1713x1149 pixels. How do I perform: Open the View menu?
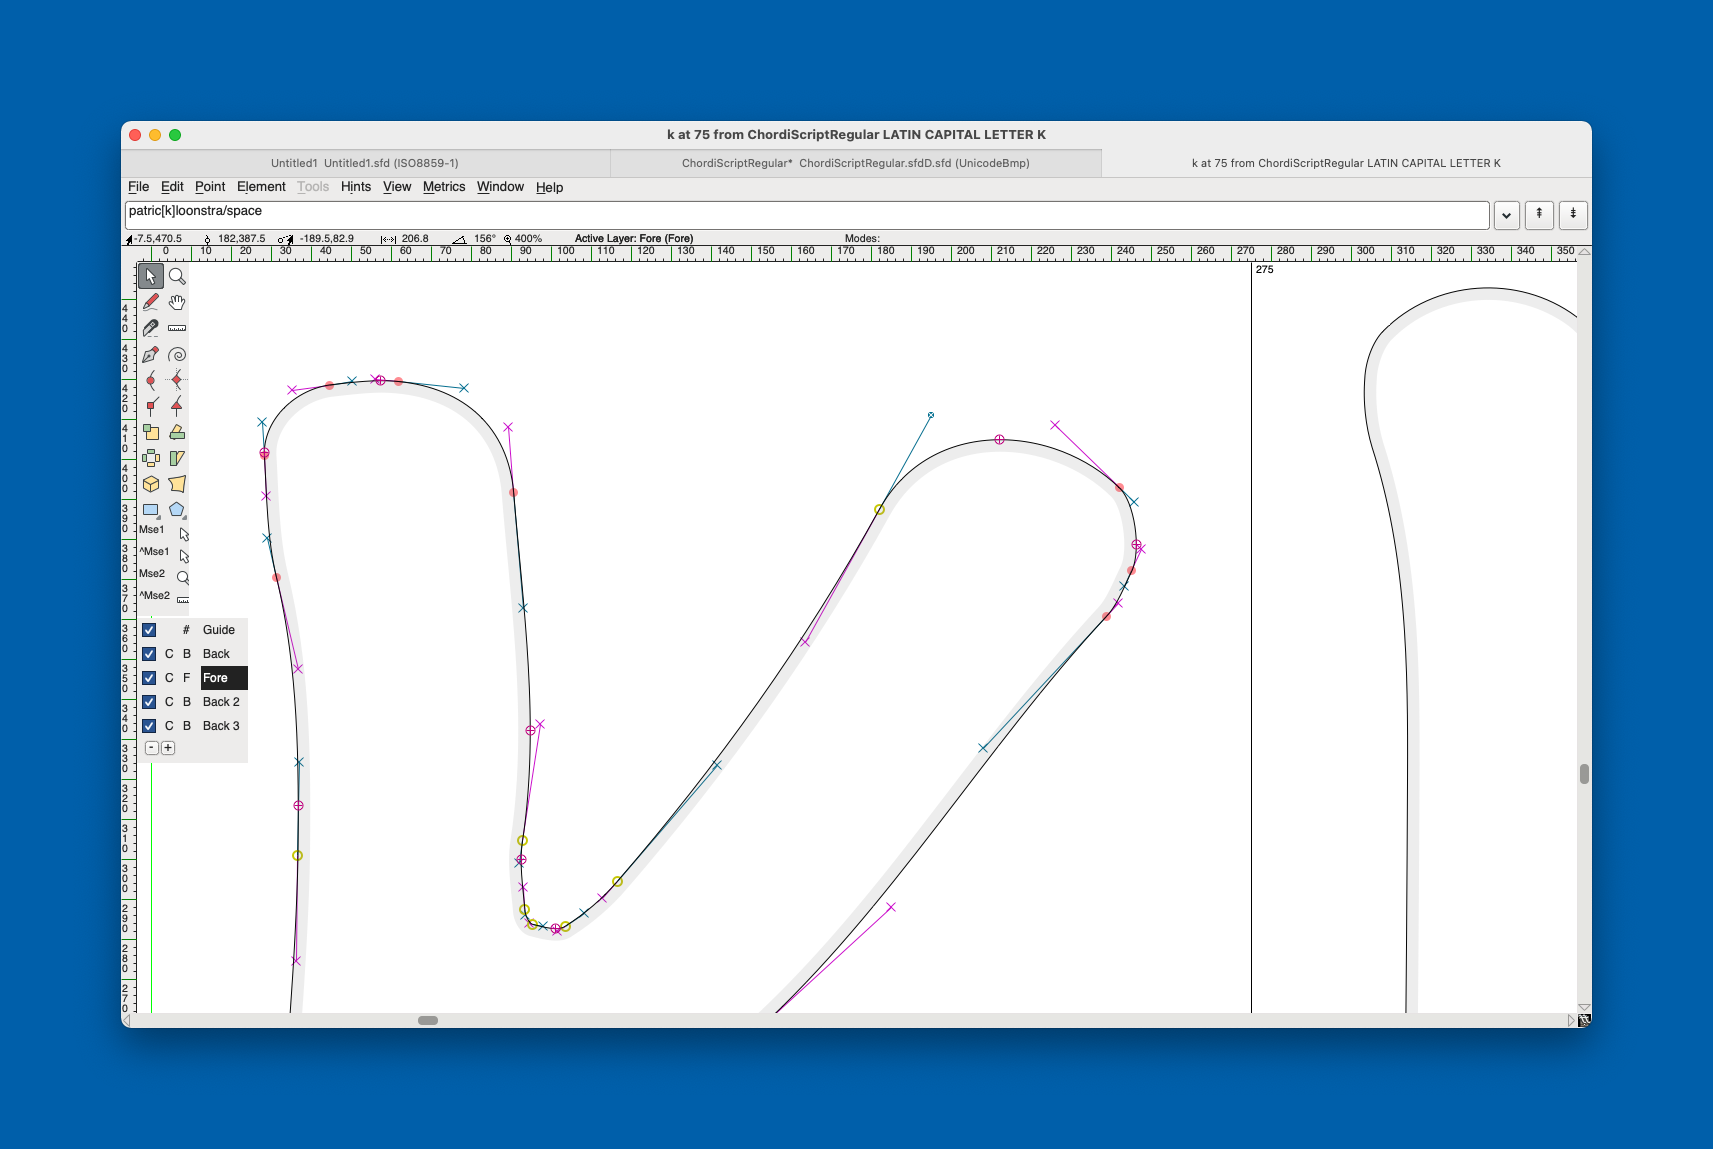[397, 187]
